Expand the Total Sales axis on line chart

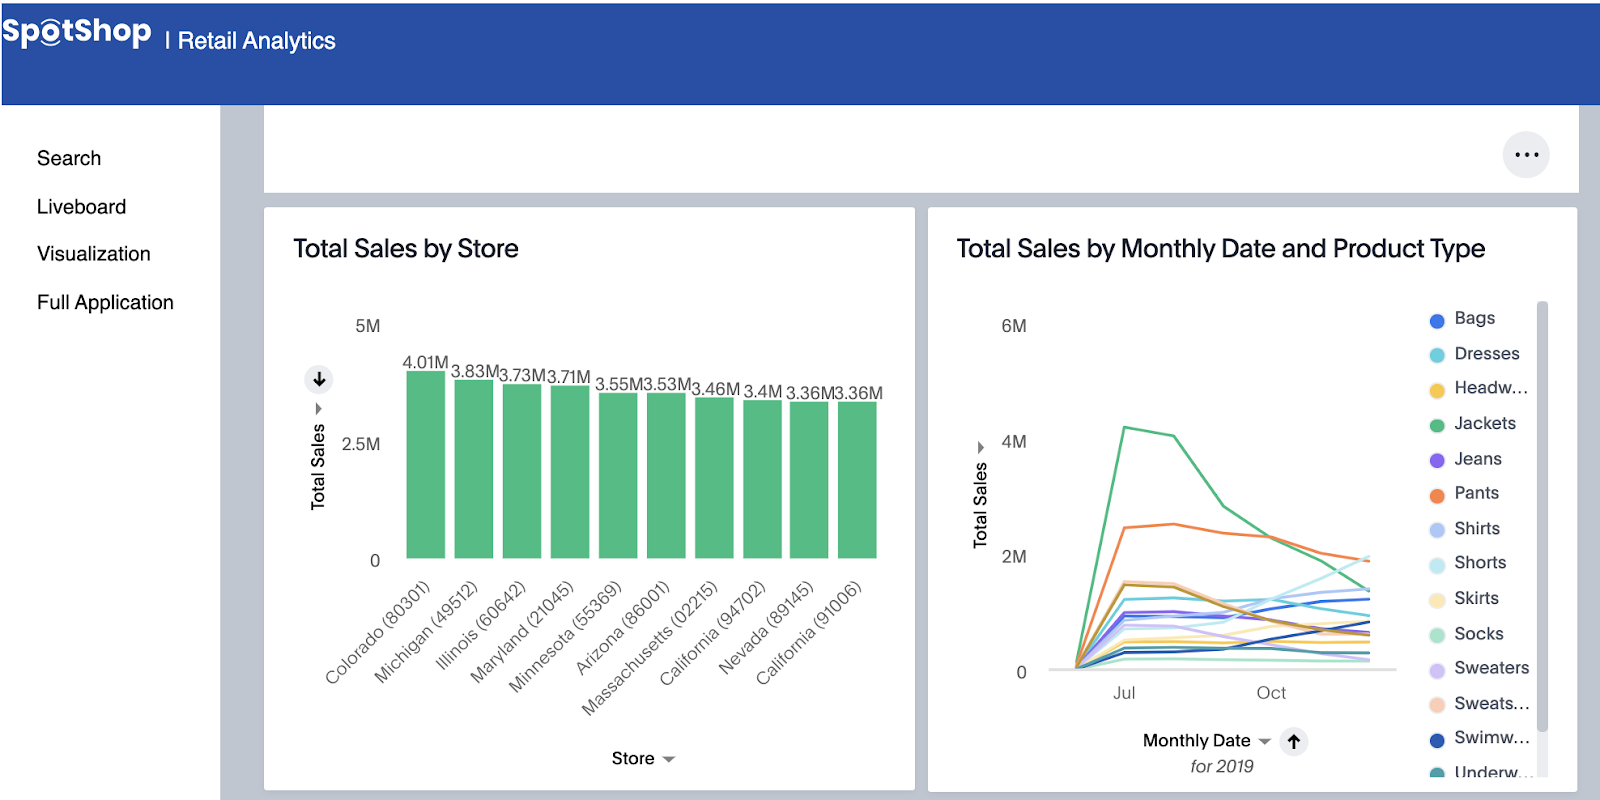click(980, 447)
